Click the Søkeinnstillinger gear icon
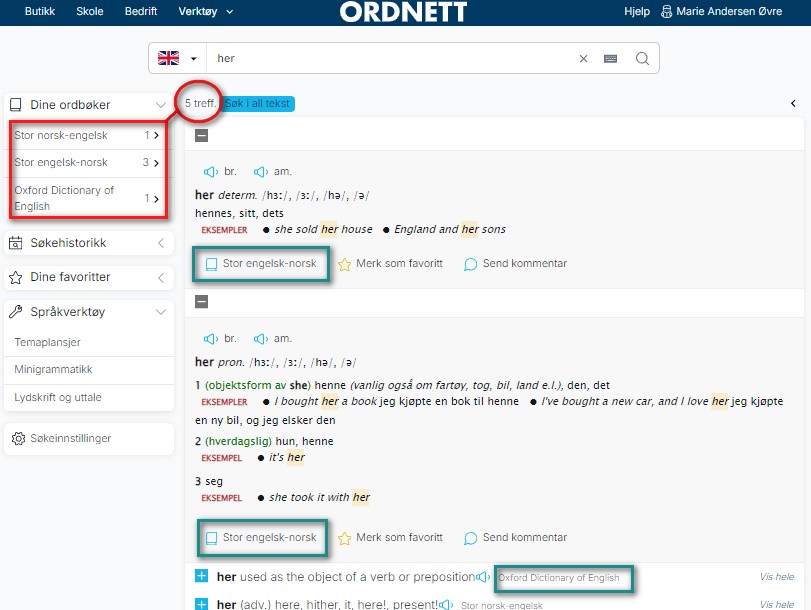 point(18,439)
